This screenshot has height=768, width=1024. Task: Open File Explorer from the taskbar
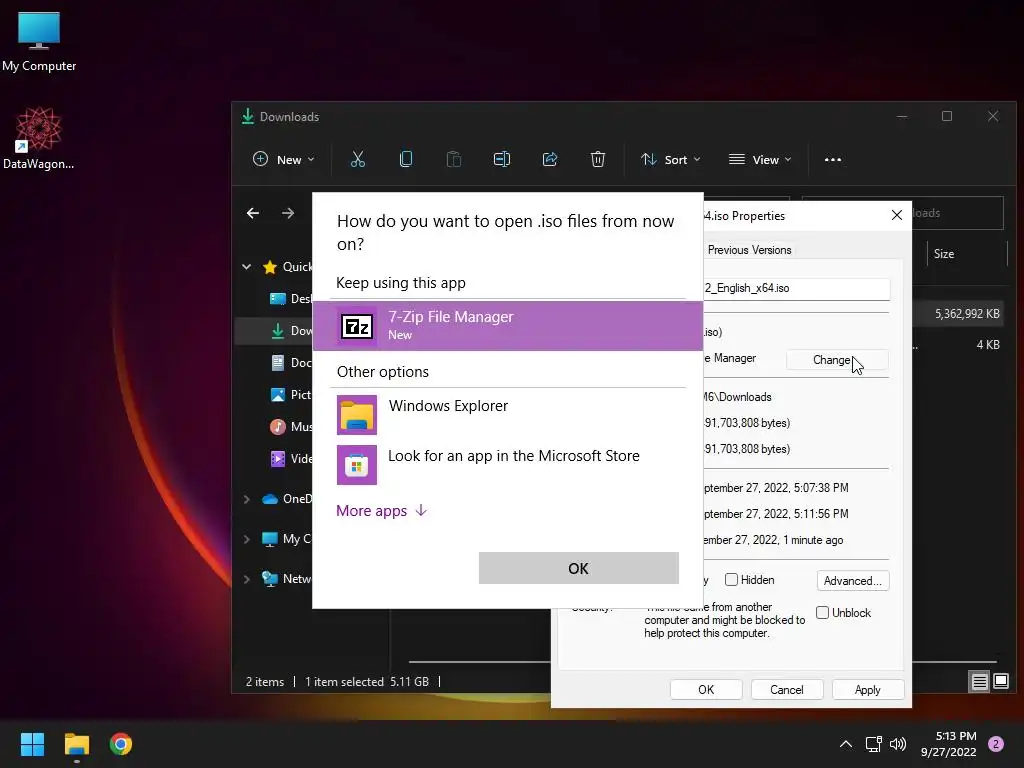pos(76,744)
